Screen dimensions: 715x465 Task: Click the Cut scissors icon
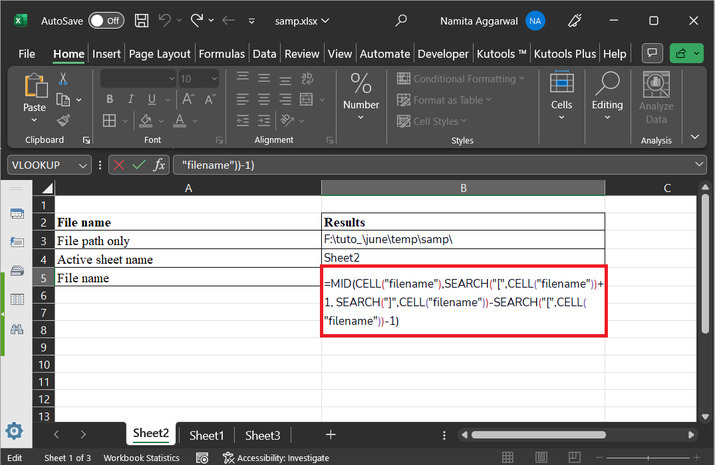pyautogui.click(x=64, y=79)
